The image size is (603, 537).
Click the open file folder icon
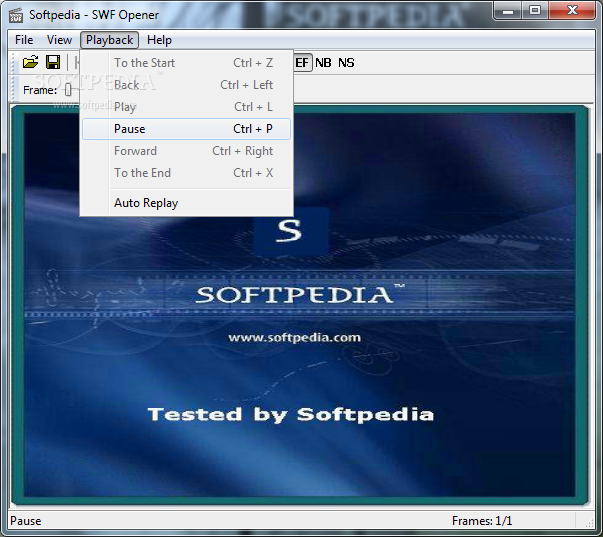pos(30,62)
